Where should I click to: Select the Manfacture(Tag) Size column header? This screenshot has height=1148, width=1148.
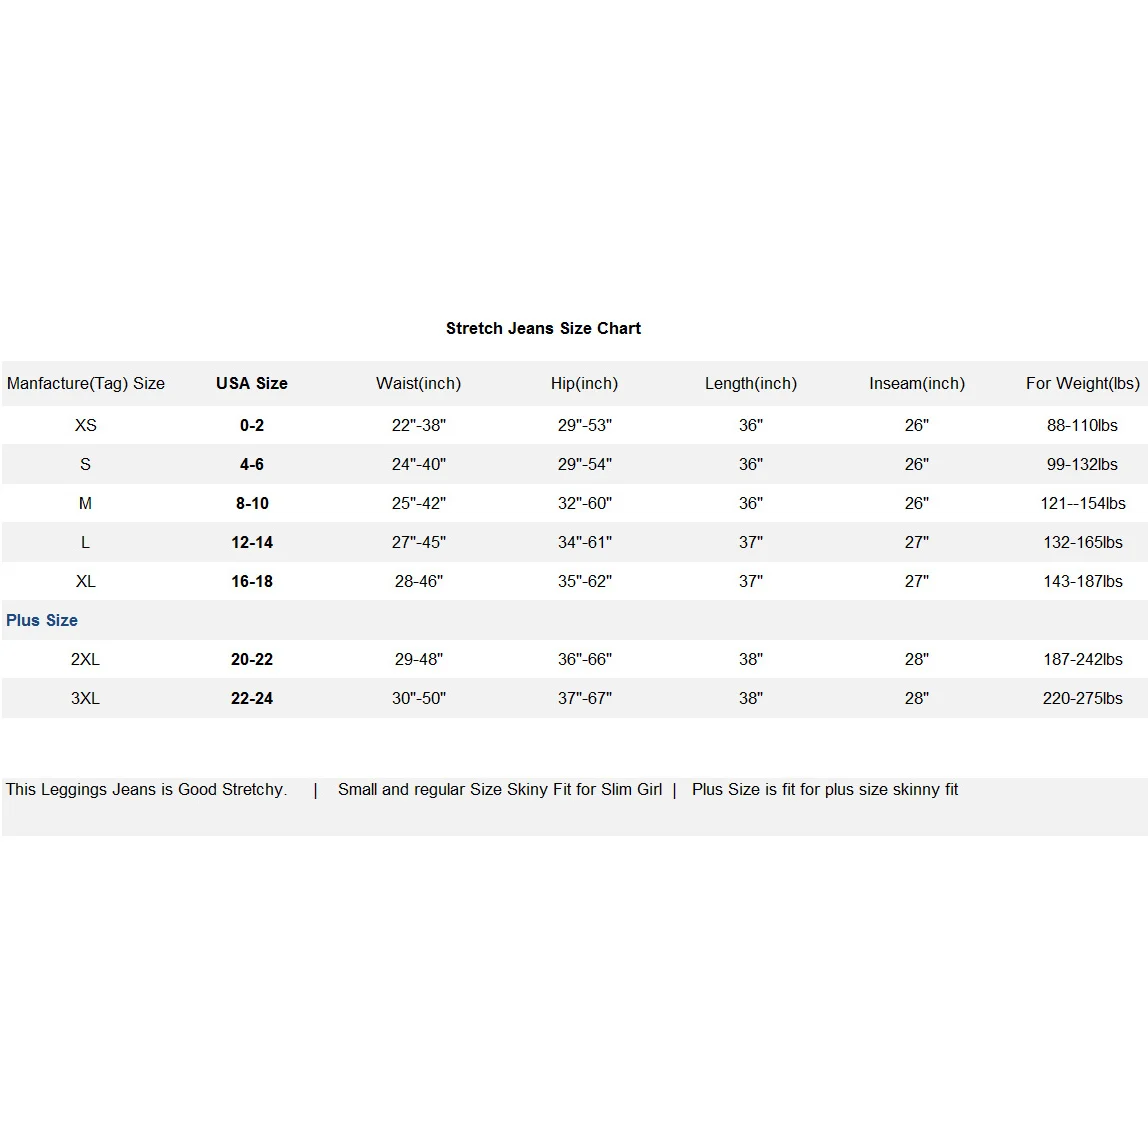[86, 384]
